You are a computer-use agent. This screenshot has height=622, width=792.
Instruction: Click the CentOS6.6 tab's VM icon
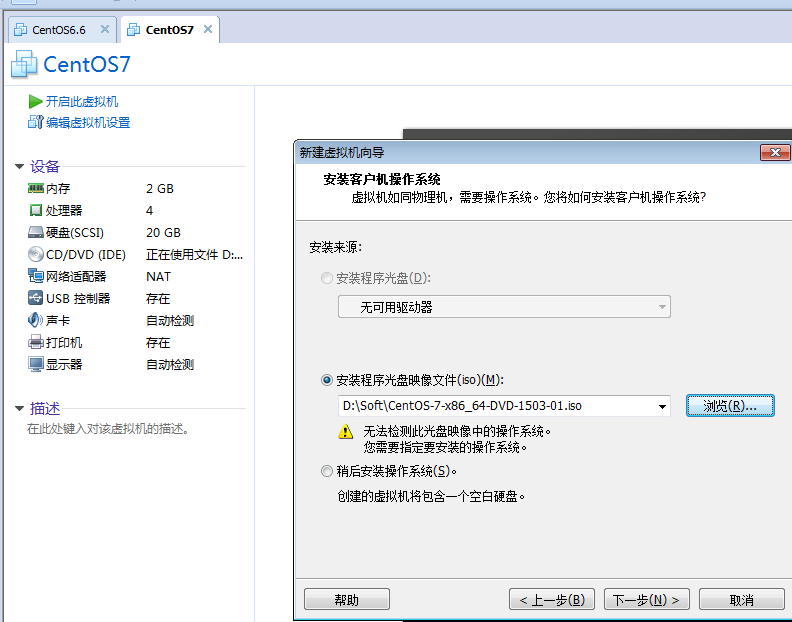tap(21, 30)
